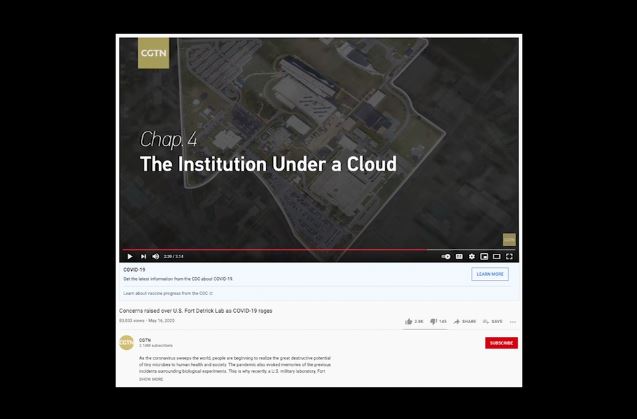
Task: Enter full screen mode
Action: pos(509,256)
